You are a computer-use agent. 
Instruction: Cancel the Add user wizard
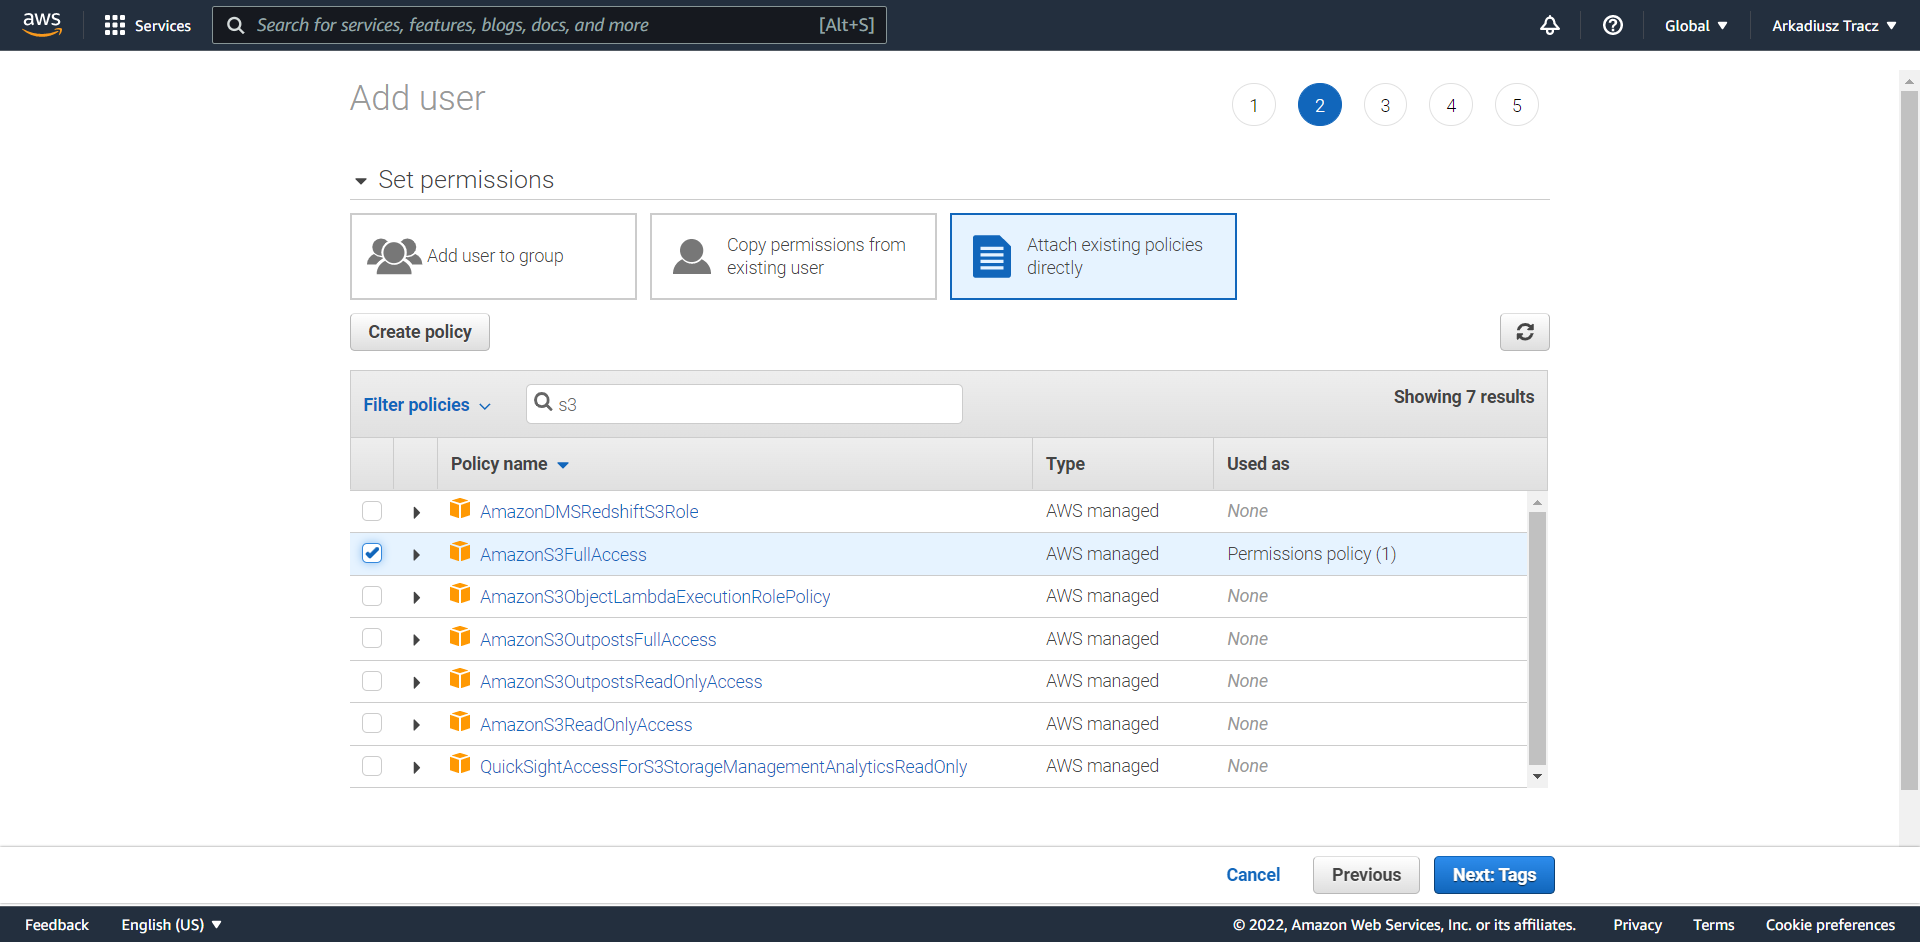tap(1253, 875)
